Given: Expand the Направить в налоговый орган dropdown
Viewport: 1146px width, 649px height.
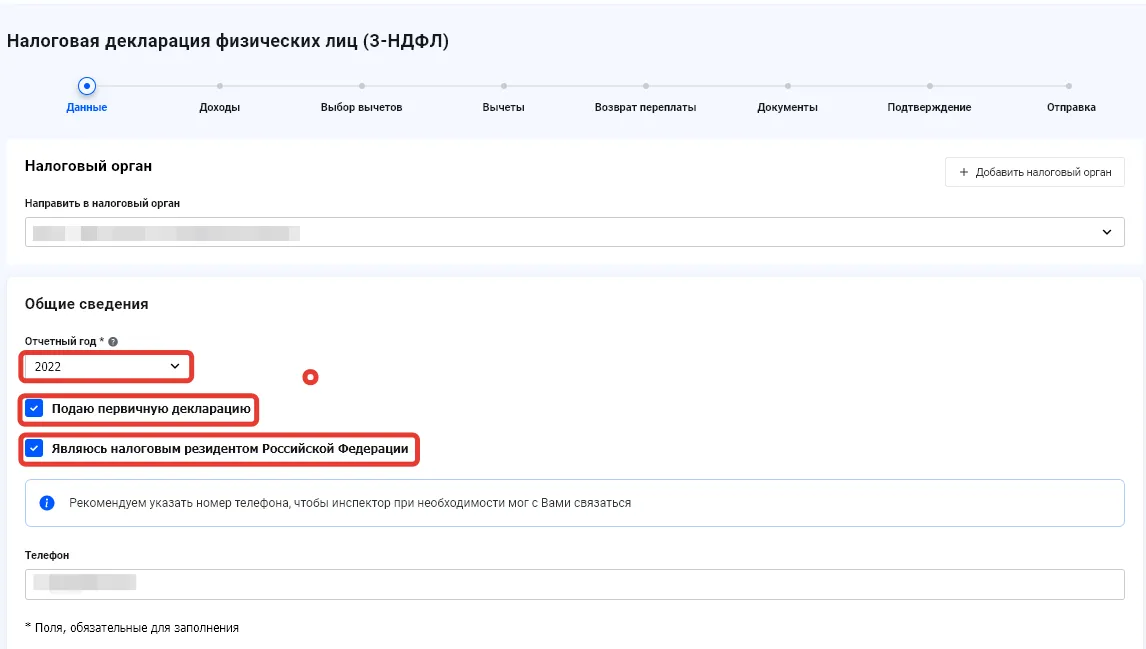Looking at the screenshot, I should (x=574, y=232).
